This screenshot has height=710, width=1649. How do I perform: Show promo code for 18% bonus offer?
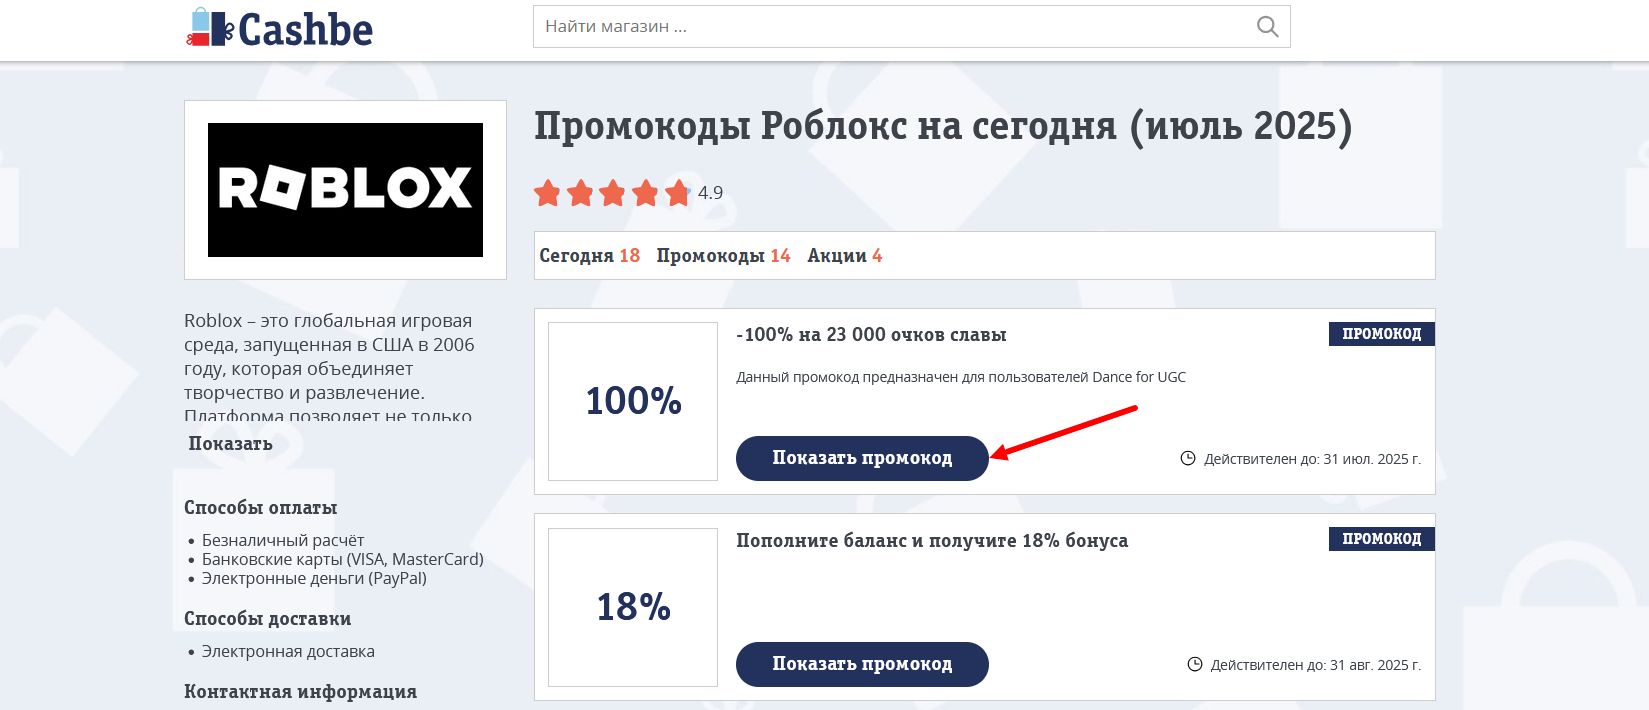862,664
